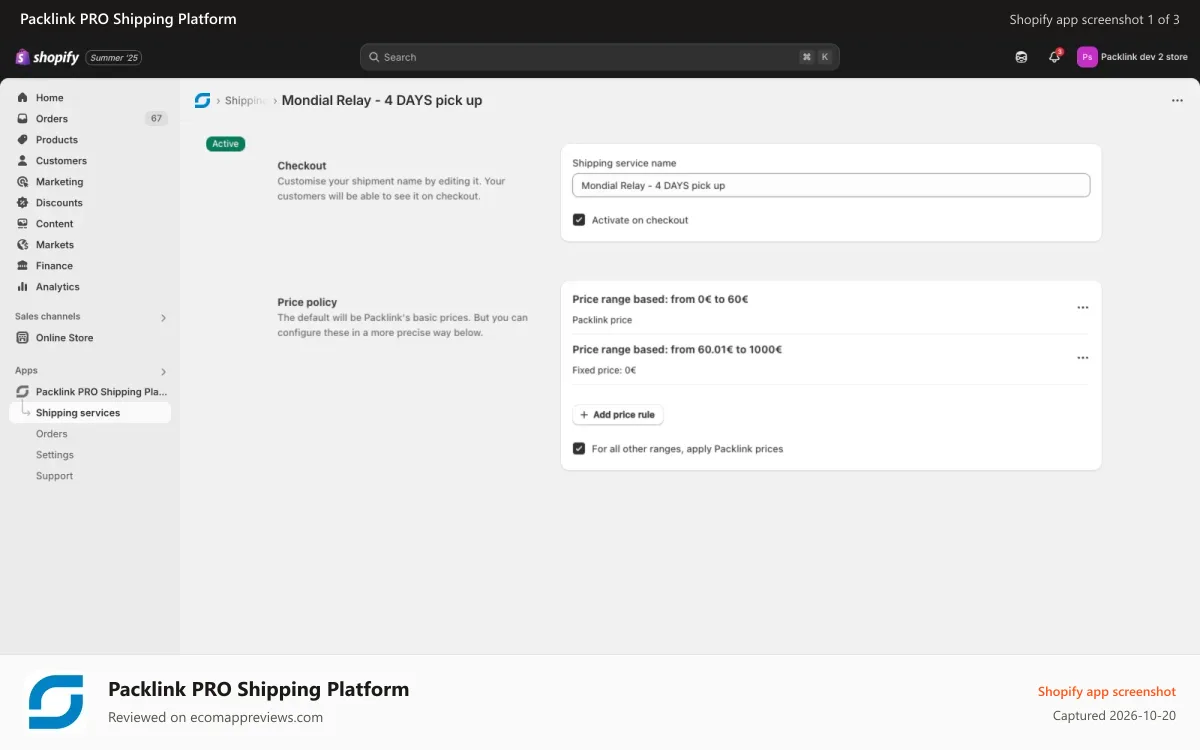
Task: Click the Packlink app icon in sidebar
Action: (x=22, y=392)
